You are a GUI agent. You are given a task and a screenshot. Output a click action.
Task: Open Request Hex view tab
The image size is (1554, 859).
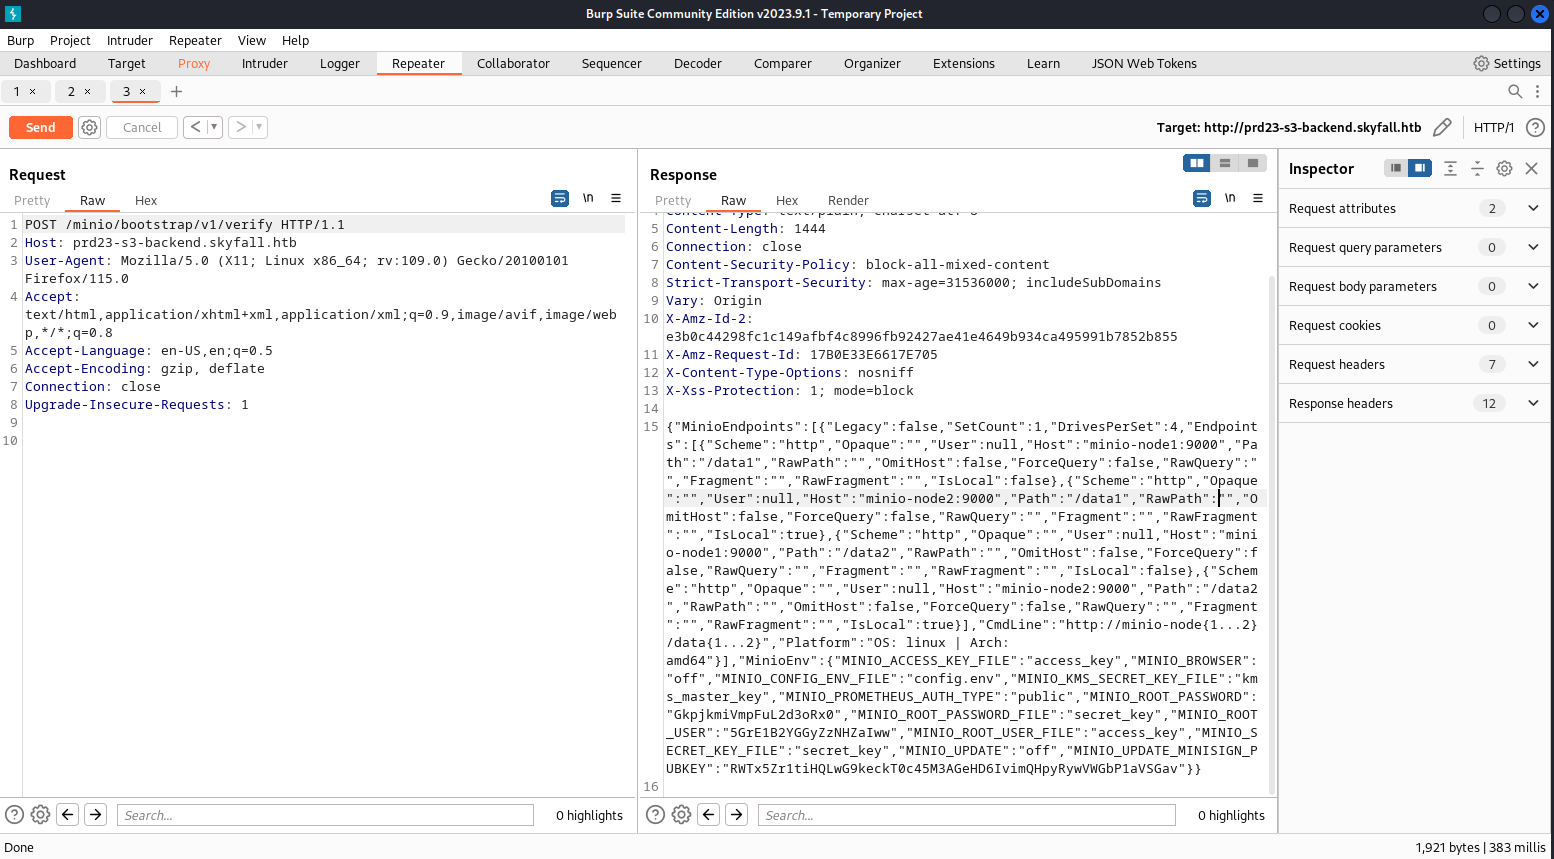pos(146,200)
